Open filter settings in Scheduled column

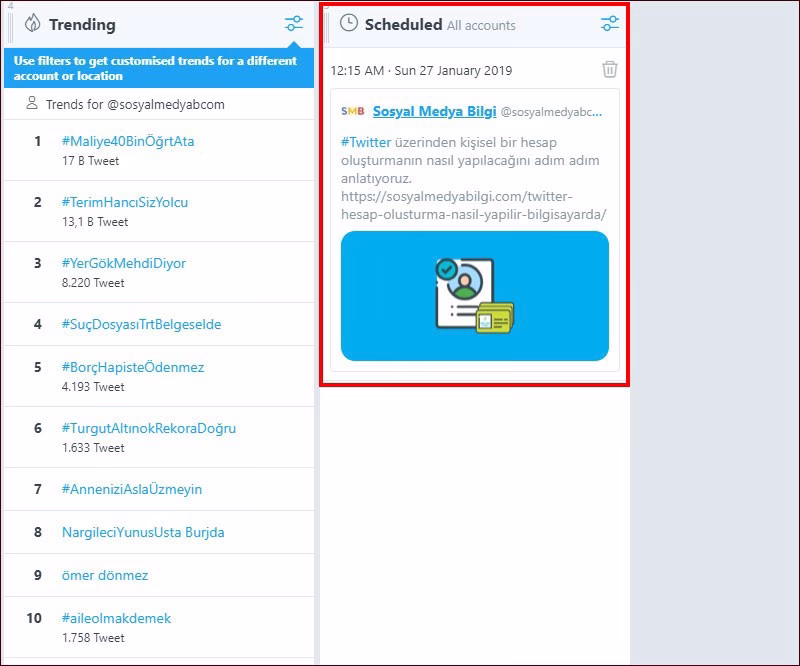coord(609,24)
